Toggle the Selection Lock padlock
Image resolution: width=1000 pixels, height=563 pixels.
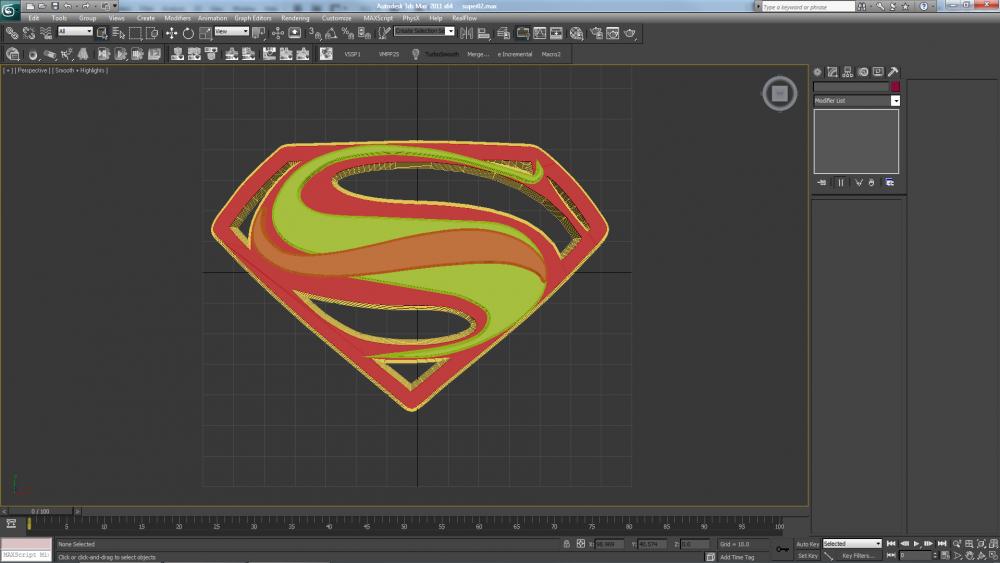pyautogui.click(x=566, y=544)
